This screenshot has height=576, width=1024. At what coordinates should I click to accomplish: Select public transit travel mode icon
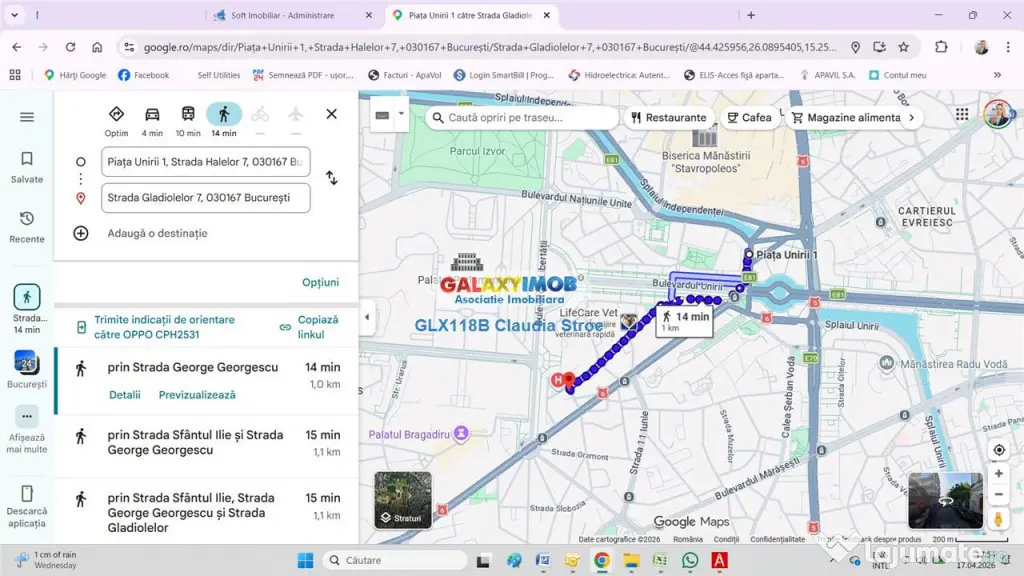click(x=188, y=114)
